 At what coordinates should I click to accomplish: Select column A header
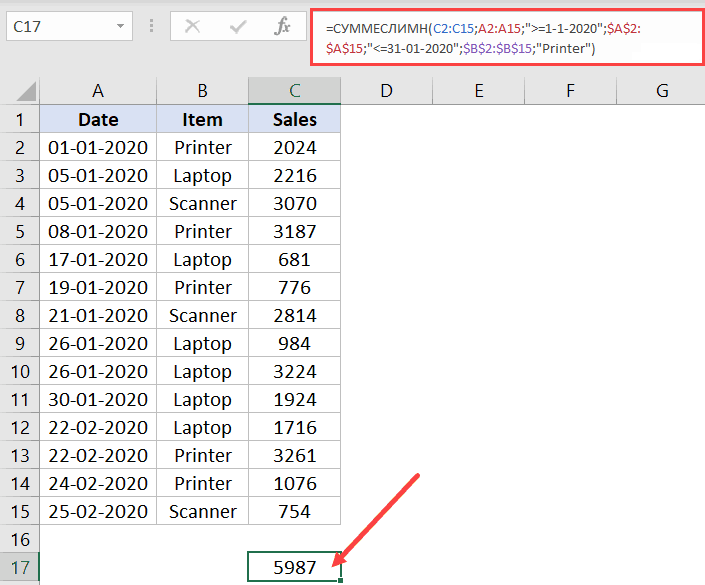98,91
